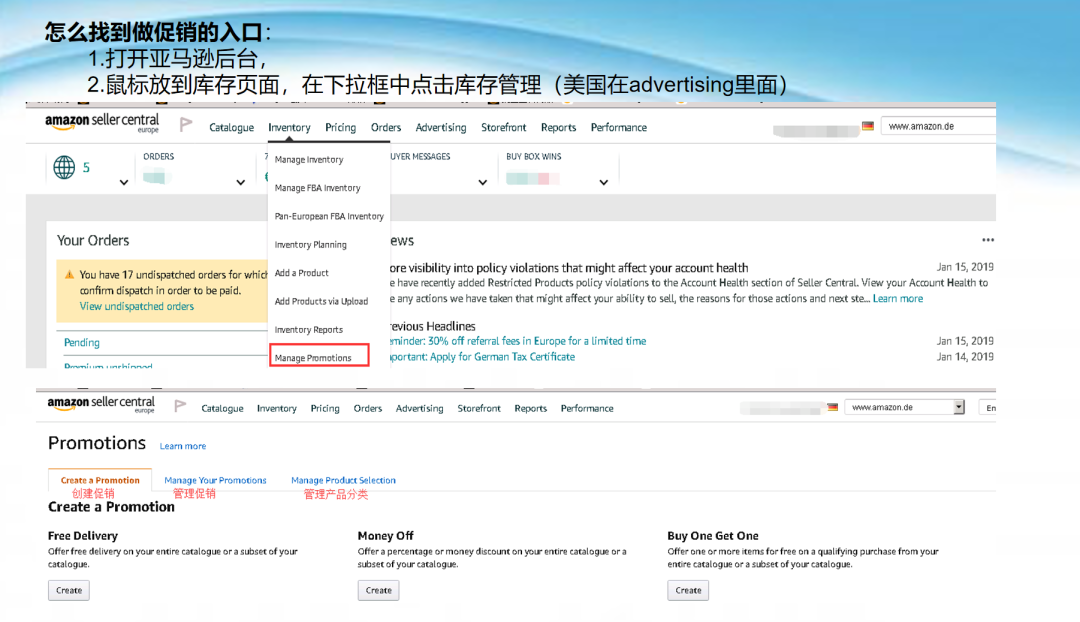Click the warning triangle in Your Orders alert
1080x622 pixels.
(69, 274)
